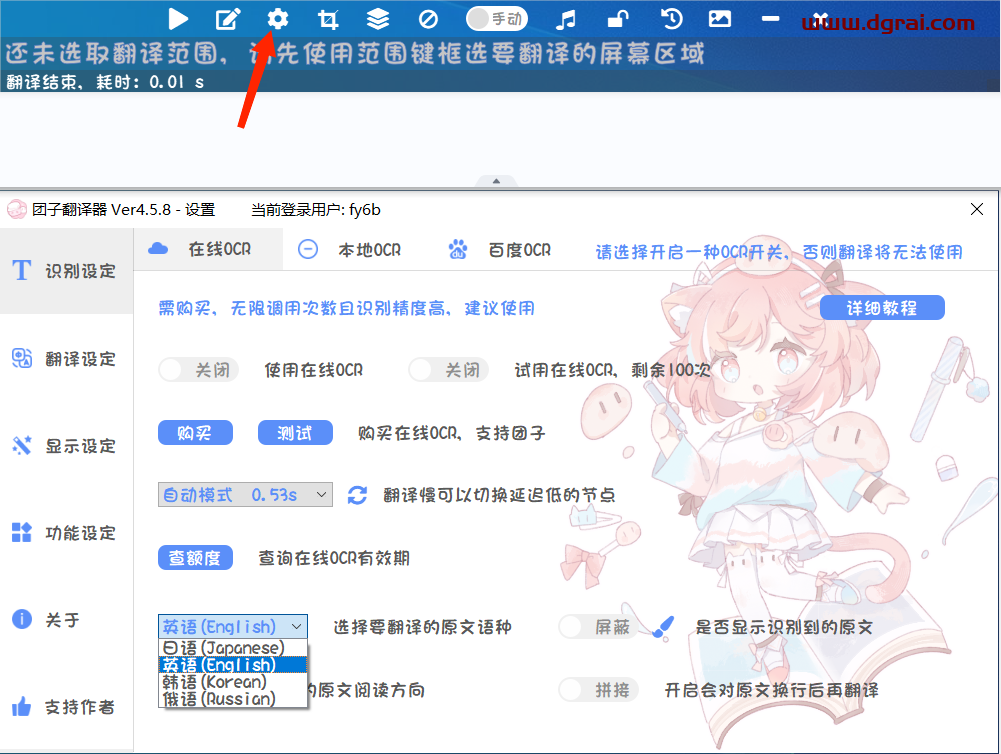The image size is (1001, 754).
Task: Select the crop range tool icon
Action: click(327, 20)
